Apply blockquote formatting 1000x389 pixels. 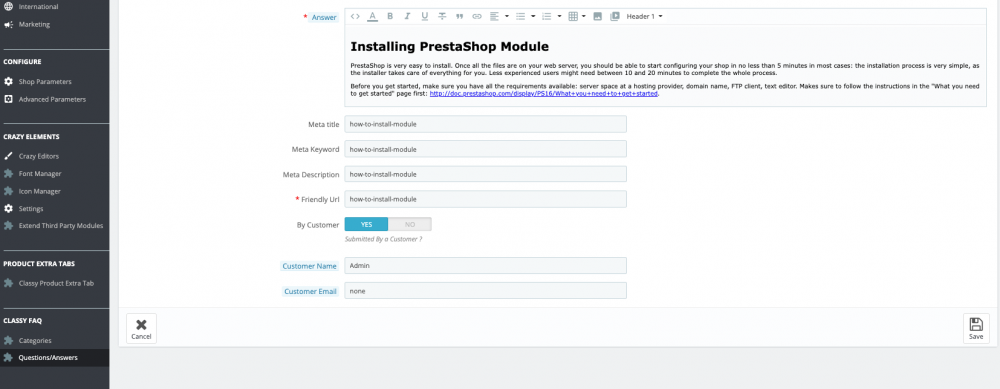point(459,17)
